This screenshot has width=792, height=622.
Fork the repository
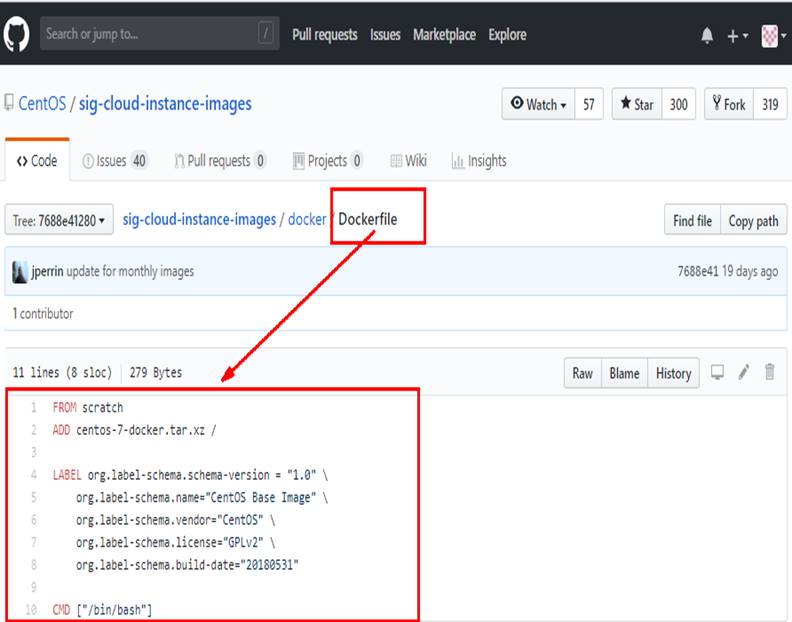(729, 104)
